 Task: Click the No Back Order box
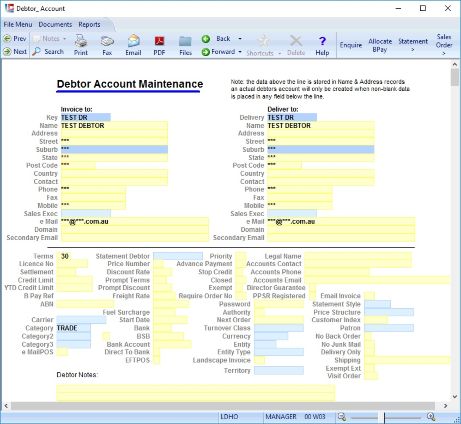tap(368, 336)
